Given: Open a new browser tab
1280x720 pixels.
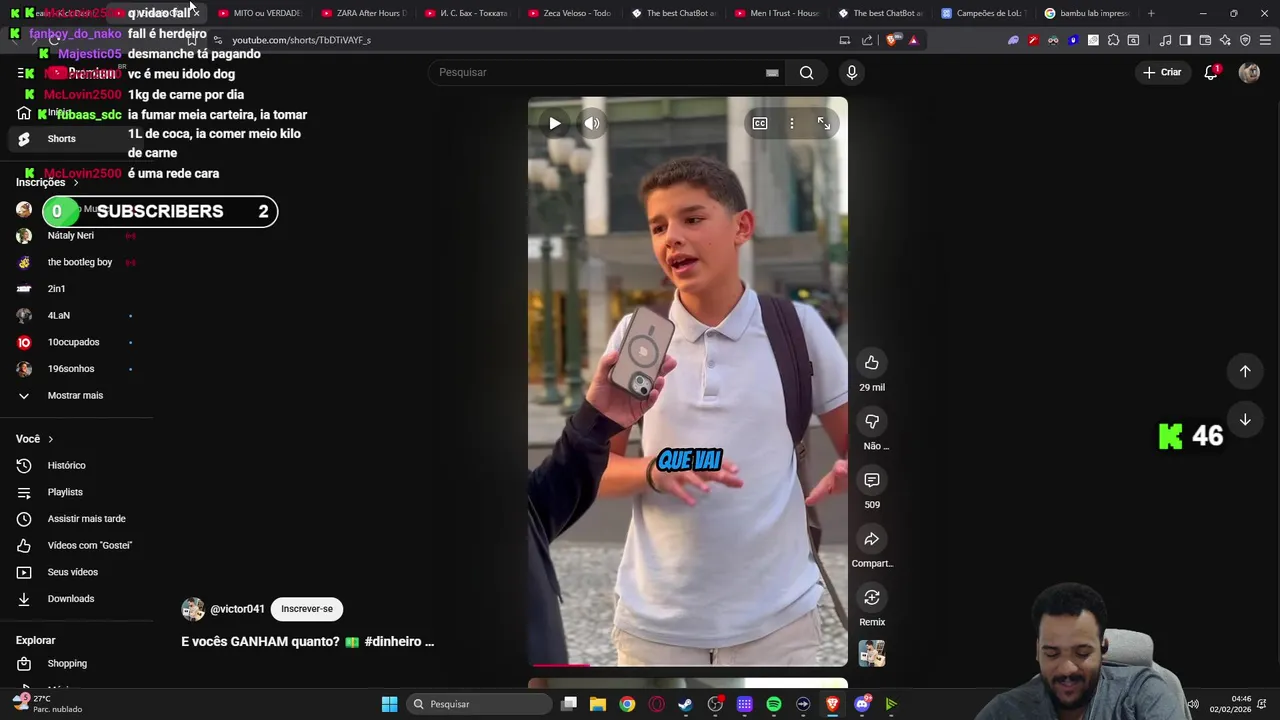Looking at the screenshot, I should pyautogui.click(x=1151, y=13).
